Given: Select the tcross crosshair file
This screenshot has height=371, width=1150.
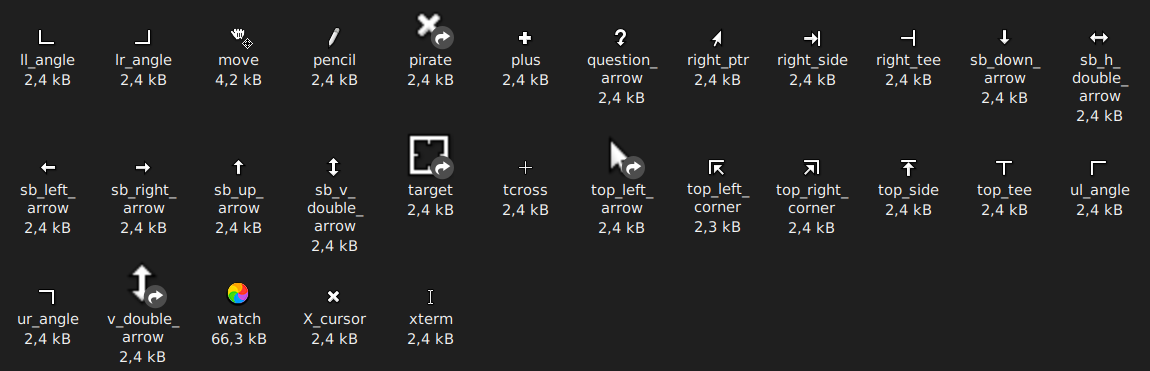Looking at the screenshot, I should coord(525,168).
